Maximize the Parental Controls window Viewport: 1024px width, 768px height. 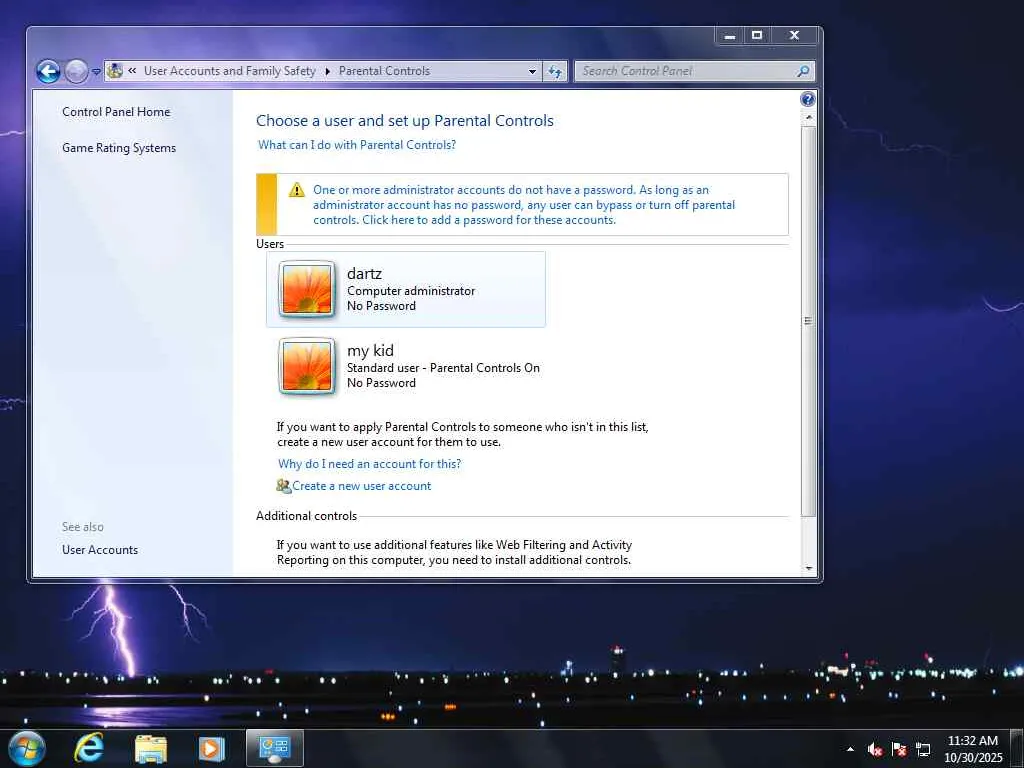[757, 36]
